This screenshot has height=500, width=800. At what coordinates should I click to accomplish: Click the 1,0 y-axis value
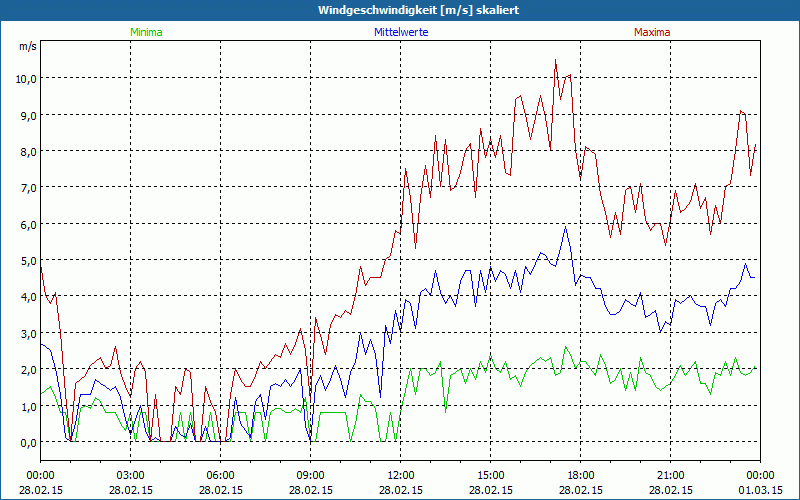tap(28, 406)
